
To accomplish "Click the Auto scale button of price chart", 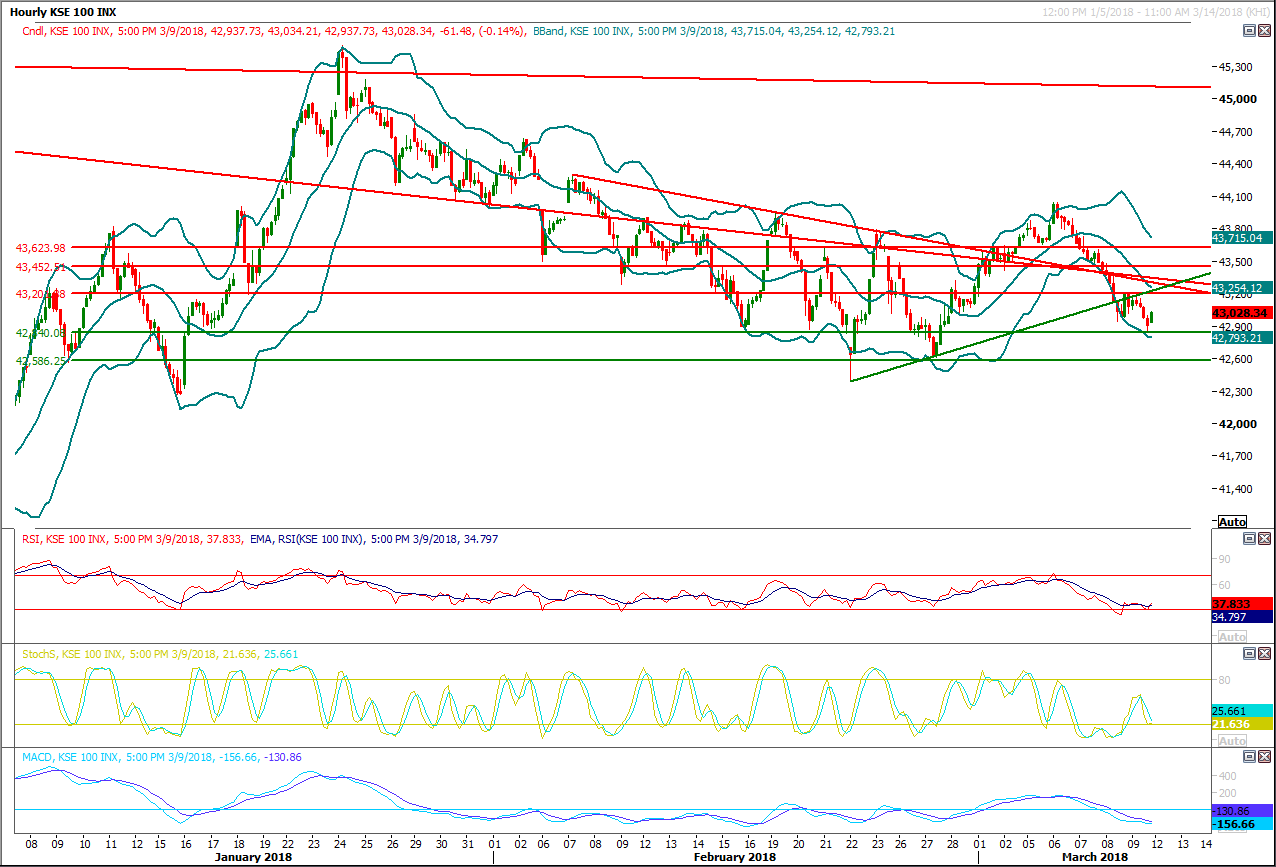I will pyautogui.click(x=1232, y=522).
